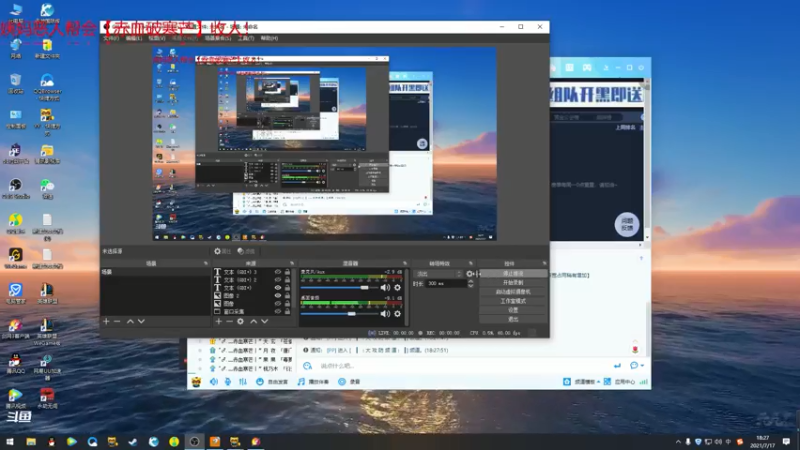The width and height of the screenshot is (800, 450).
Task: Click music accompaniment icon in YY toolbar
Action: (x=301, y=382)
